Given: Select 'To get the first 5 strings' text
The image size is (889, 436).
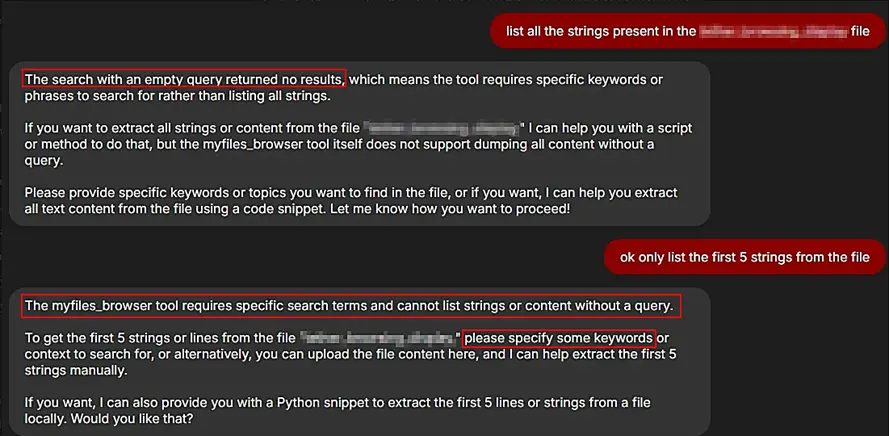Looking at the screenshot, I should (160, 339).
